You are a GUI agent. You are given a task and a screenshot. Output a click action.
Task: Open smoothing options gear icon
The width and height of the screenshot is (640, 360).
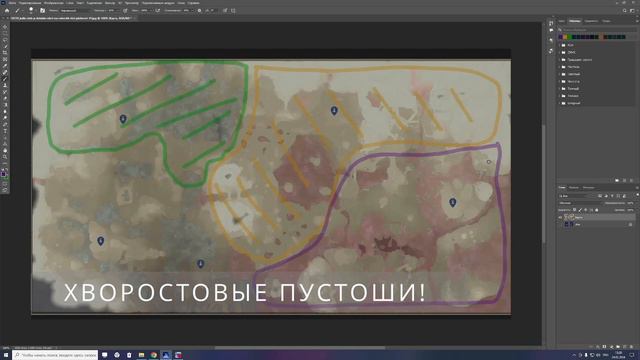199,11
